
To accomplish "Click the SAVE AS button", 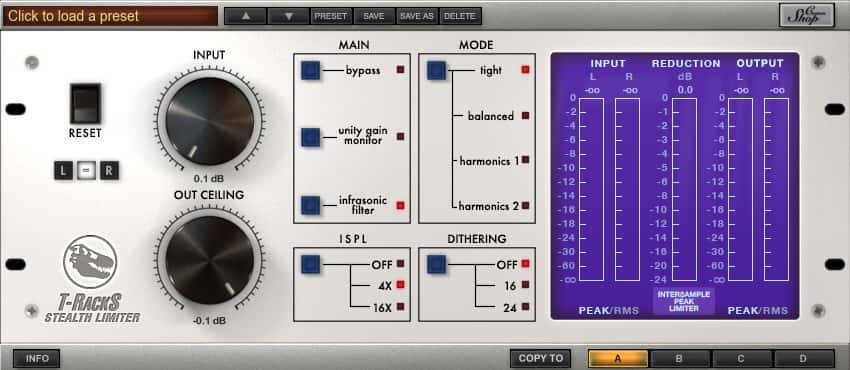I will click(x=417, y=16).
